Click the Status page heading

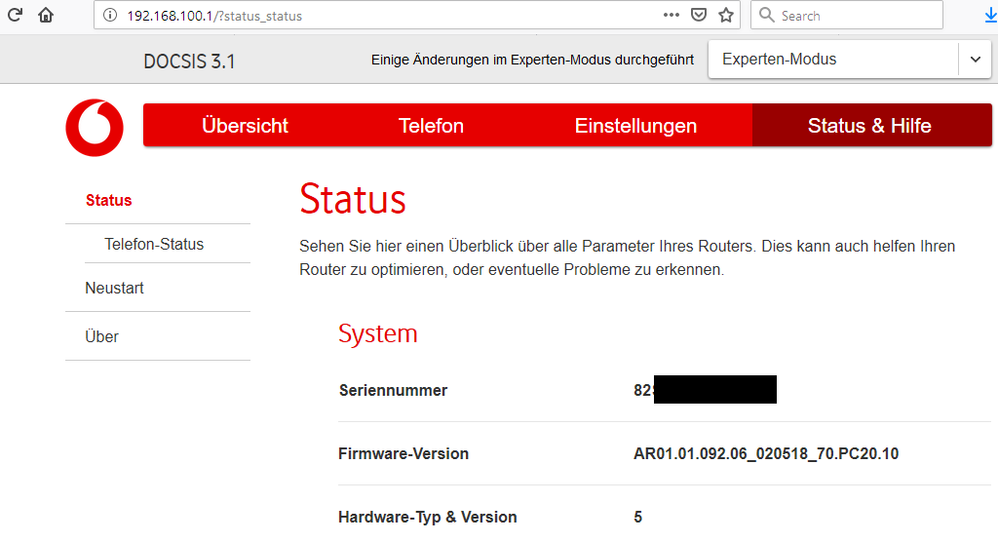pos(353,199)
